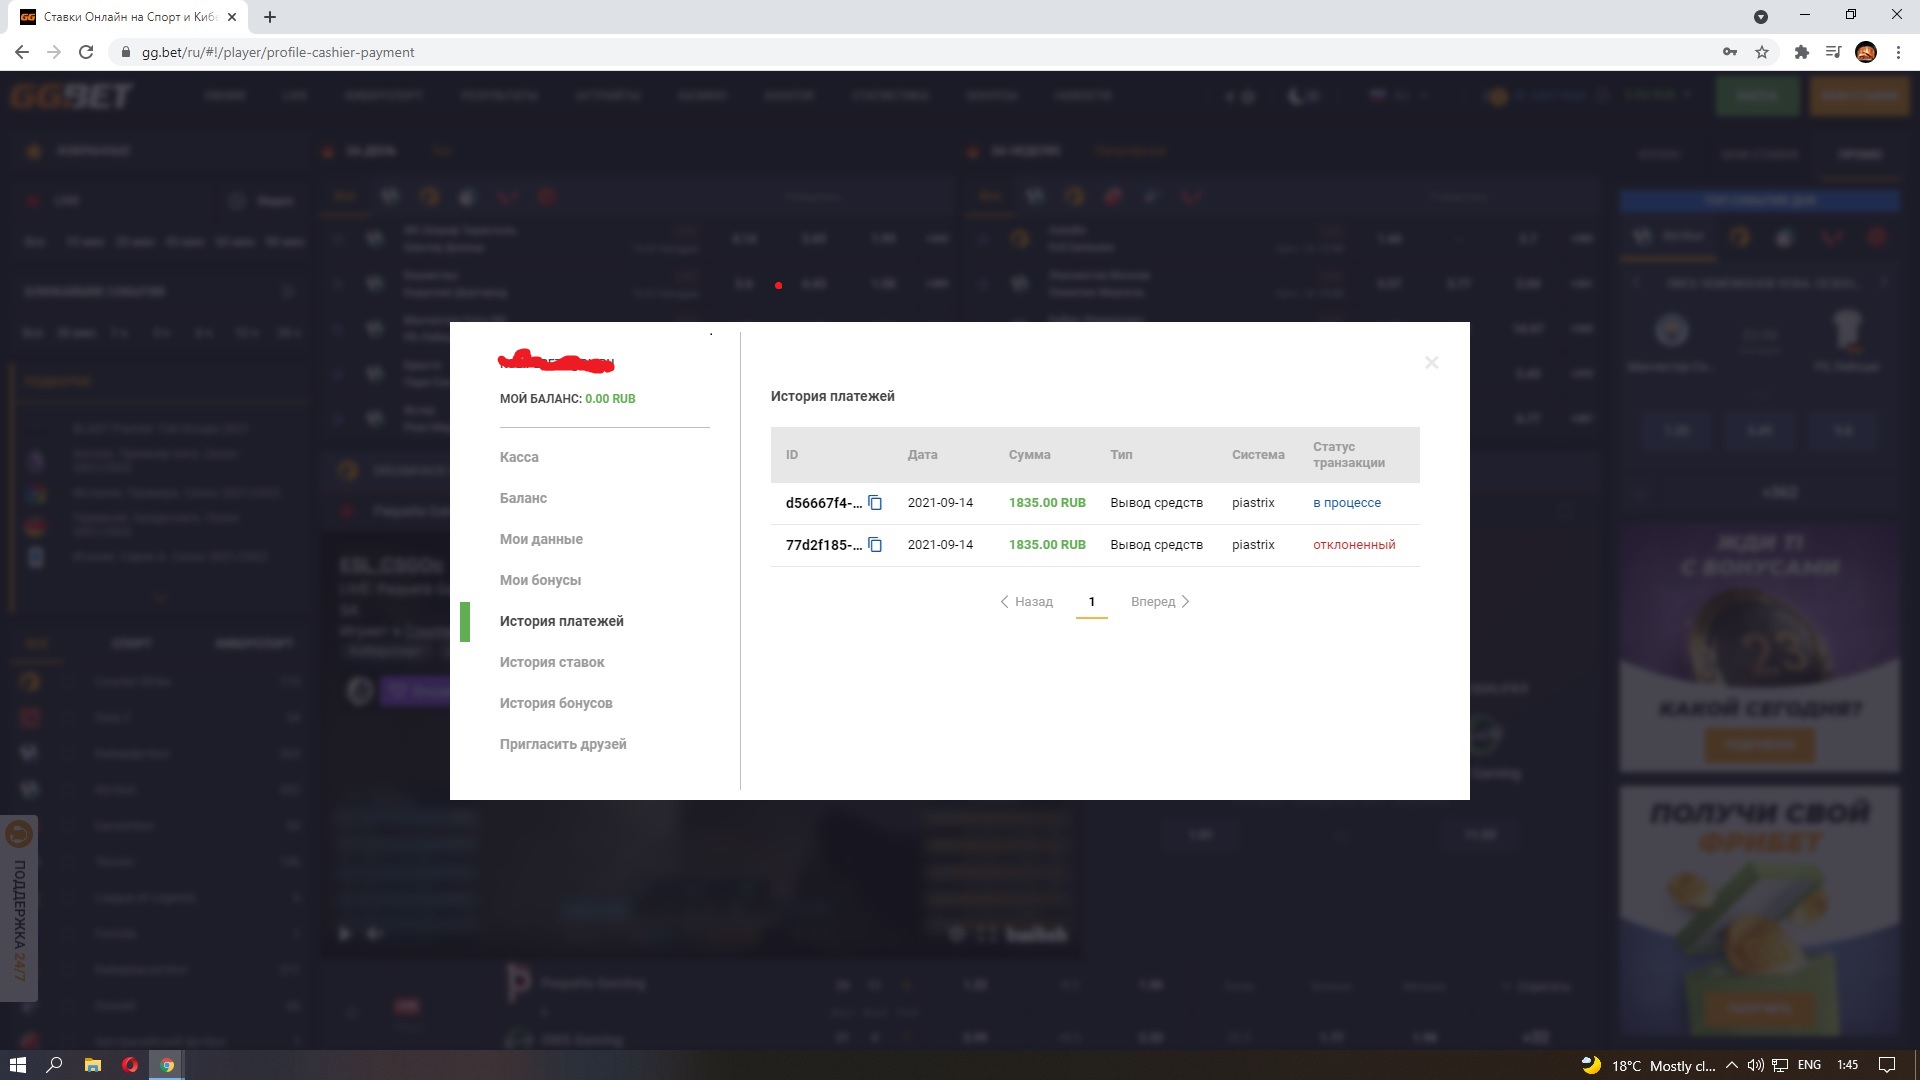This screenshot has height=1080, width=1920.
Task: Click the 0.00 RUB balance value
Action: click(x=610, y=399)
